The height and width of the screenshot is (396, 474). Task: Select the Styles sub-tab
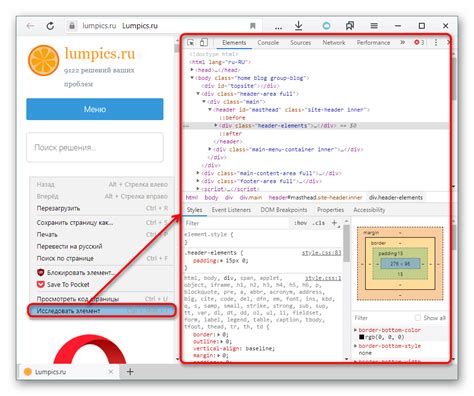(x=194, y=210)
